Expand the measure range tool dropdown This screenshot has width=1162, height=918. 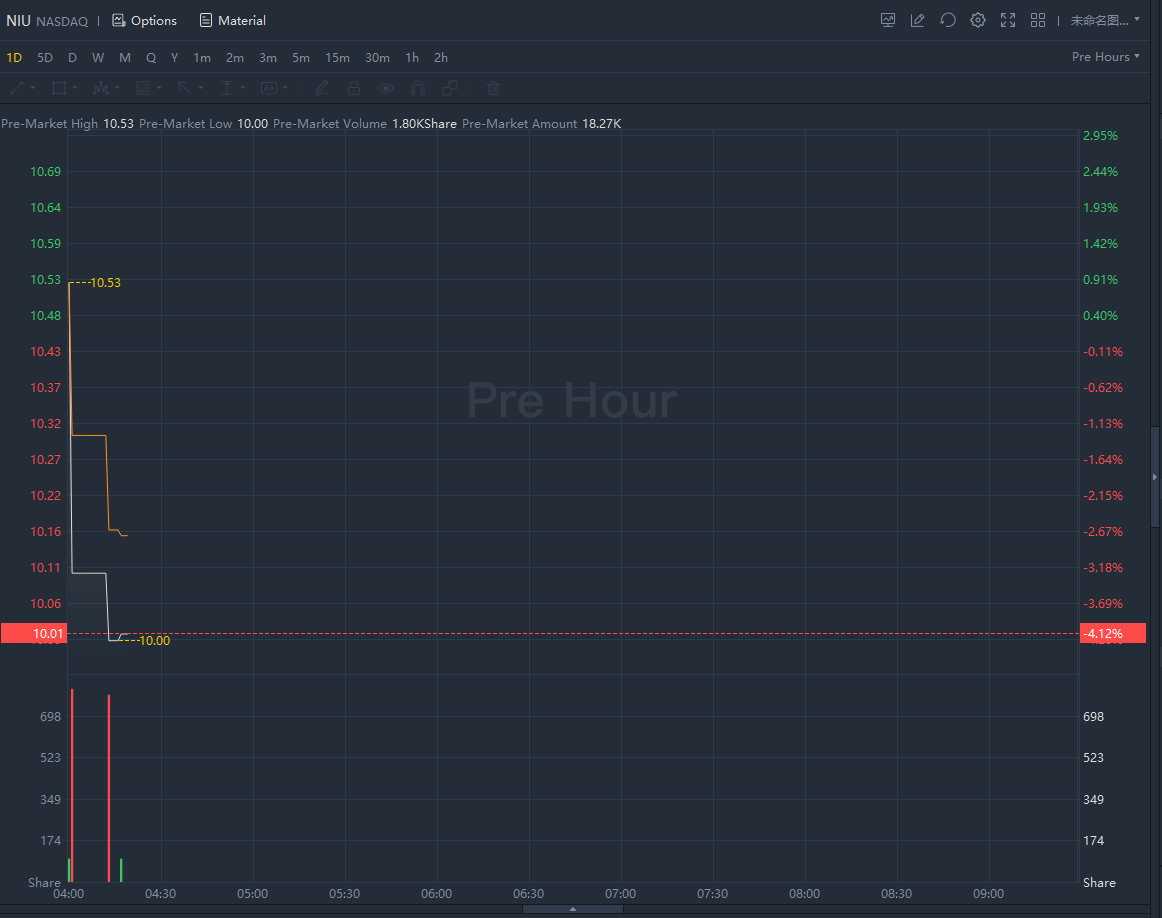(243, 88)
